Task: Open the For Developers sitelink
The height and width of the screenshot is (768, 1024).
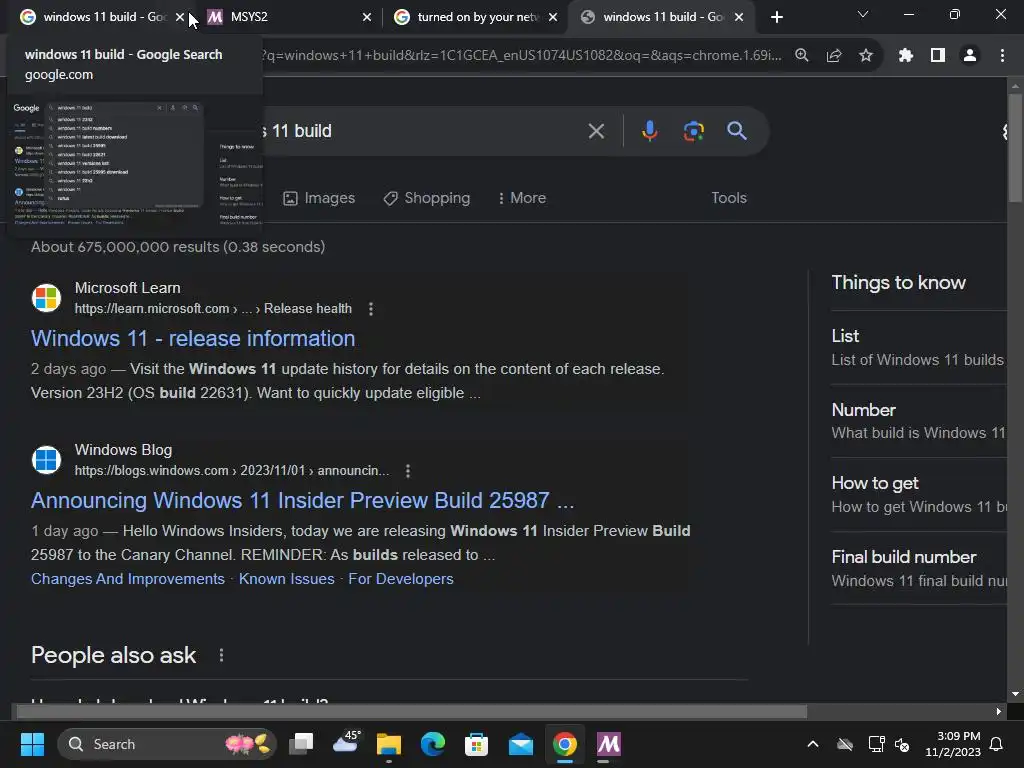Action: point(401,579)
